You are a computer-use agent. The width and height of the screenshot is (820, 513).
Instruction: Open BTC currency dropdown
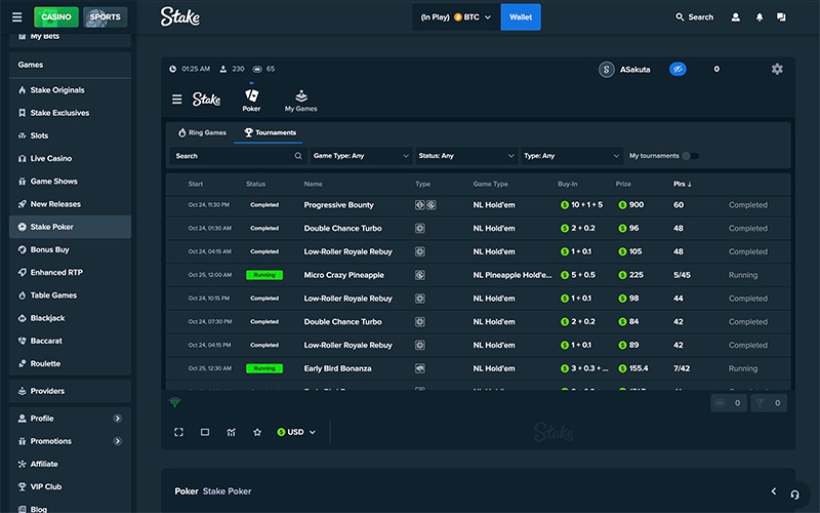456,17
